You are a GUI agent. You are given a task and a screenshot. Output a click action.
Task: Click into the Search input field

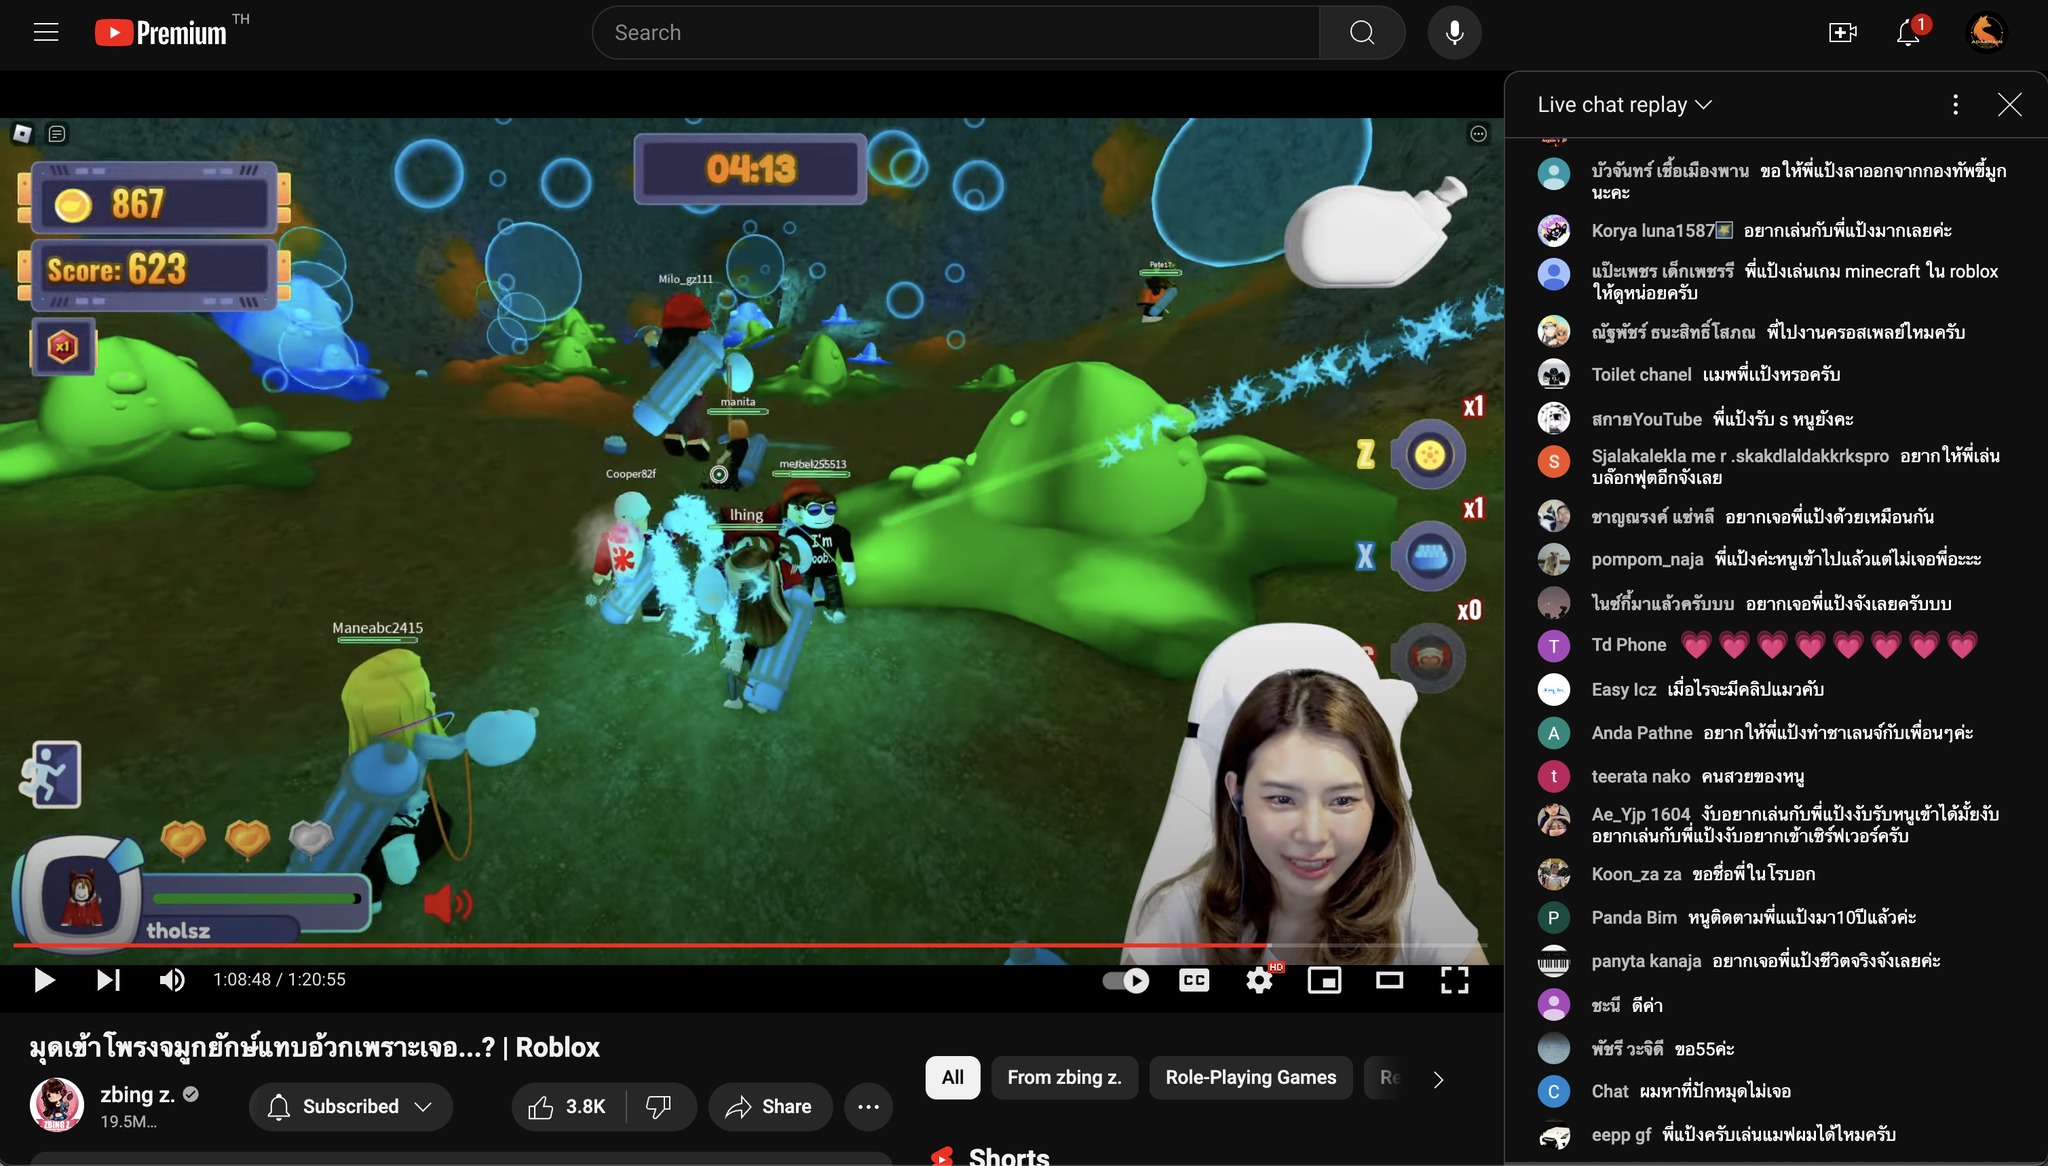(x=955, y=32)
